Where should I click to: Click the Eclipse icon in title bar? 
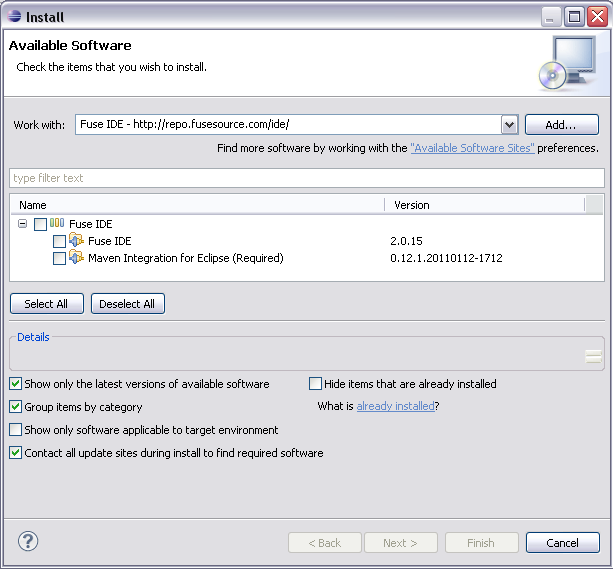(x=13, y=15)
